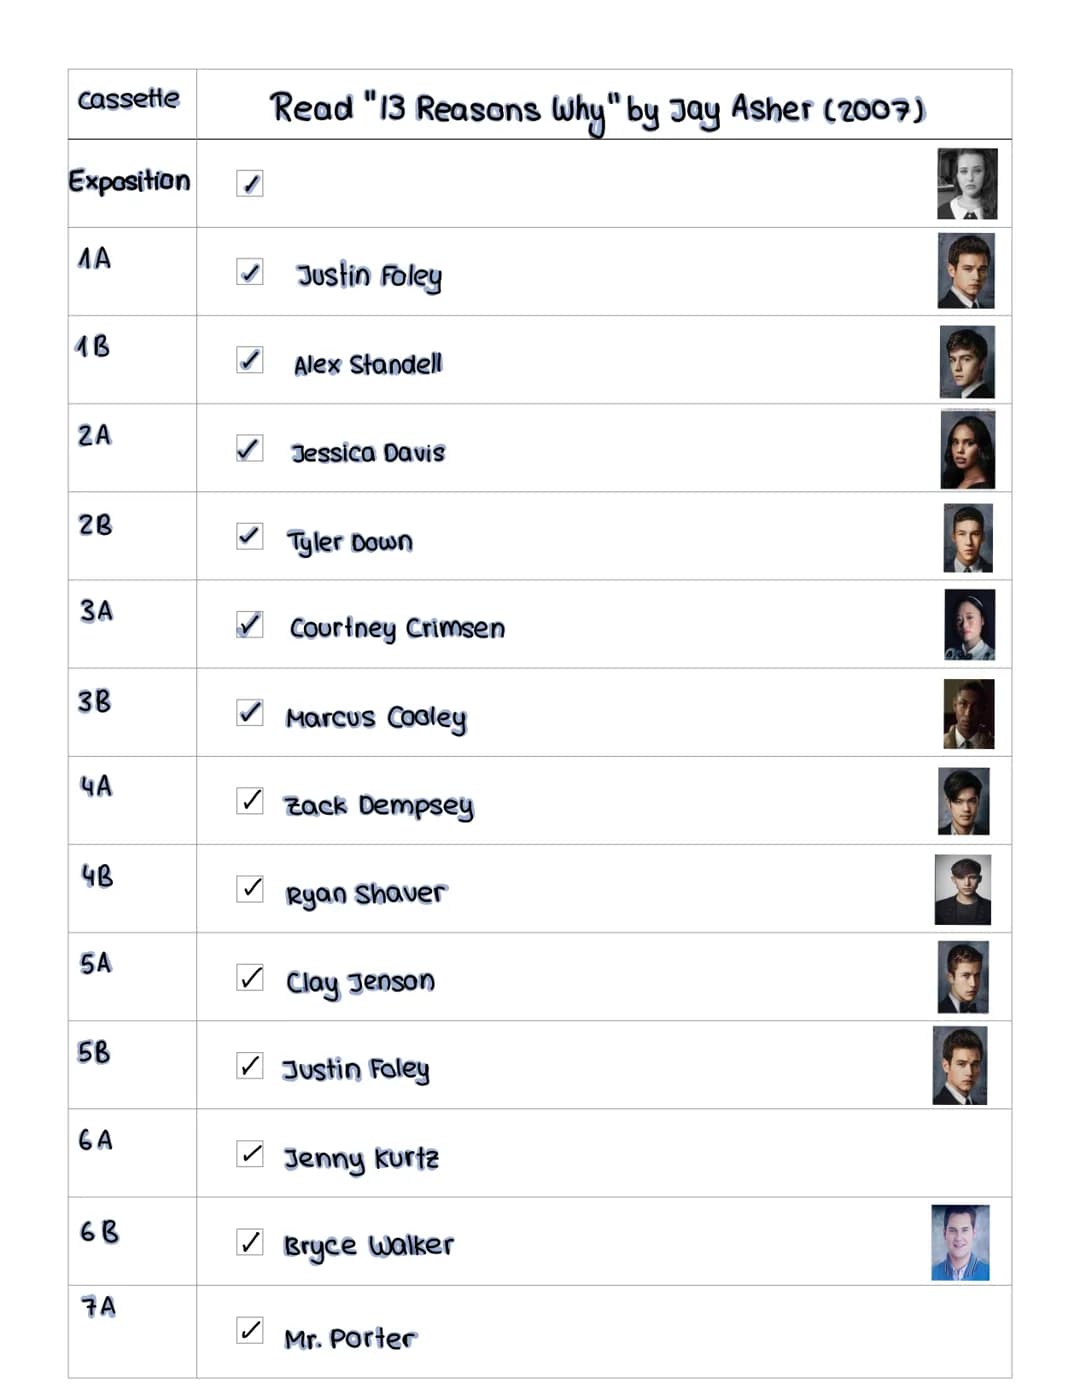Uncheck the Tyler Down checkbox
The width and height of the screenshot is (1080, 1395).
(250, 536)
